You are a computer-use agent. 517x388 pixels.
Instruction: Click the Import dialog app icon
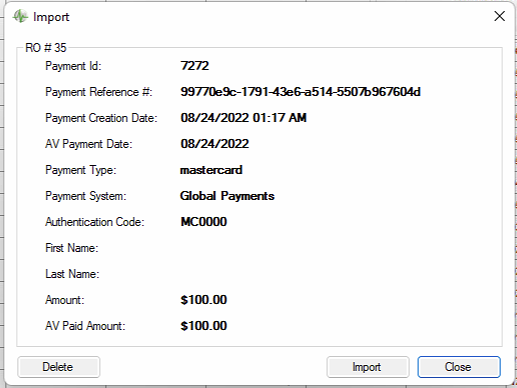coord(20,16)
